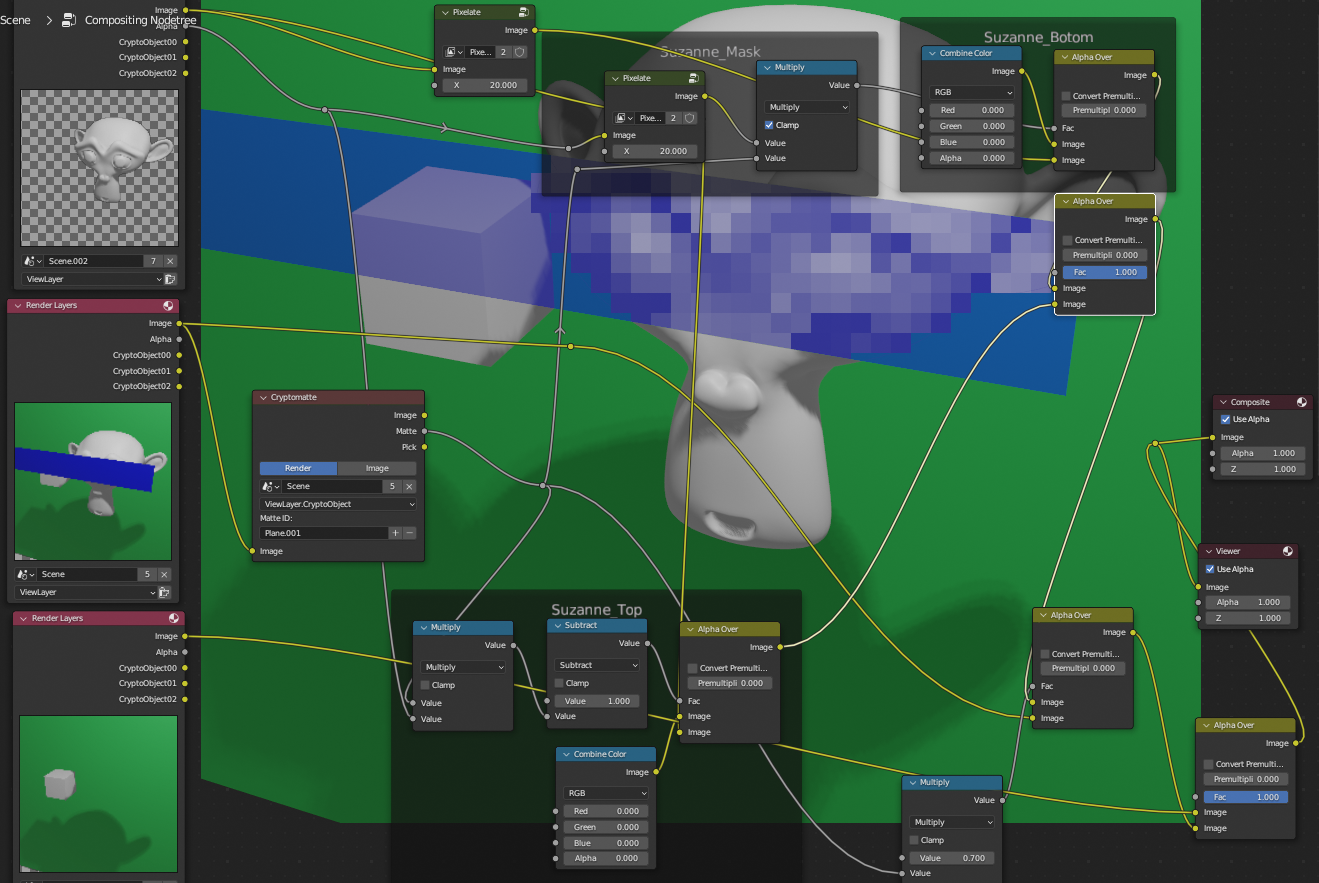Click the Scene breadcrumb
1319x883 pixels.
pos(15,20)
